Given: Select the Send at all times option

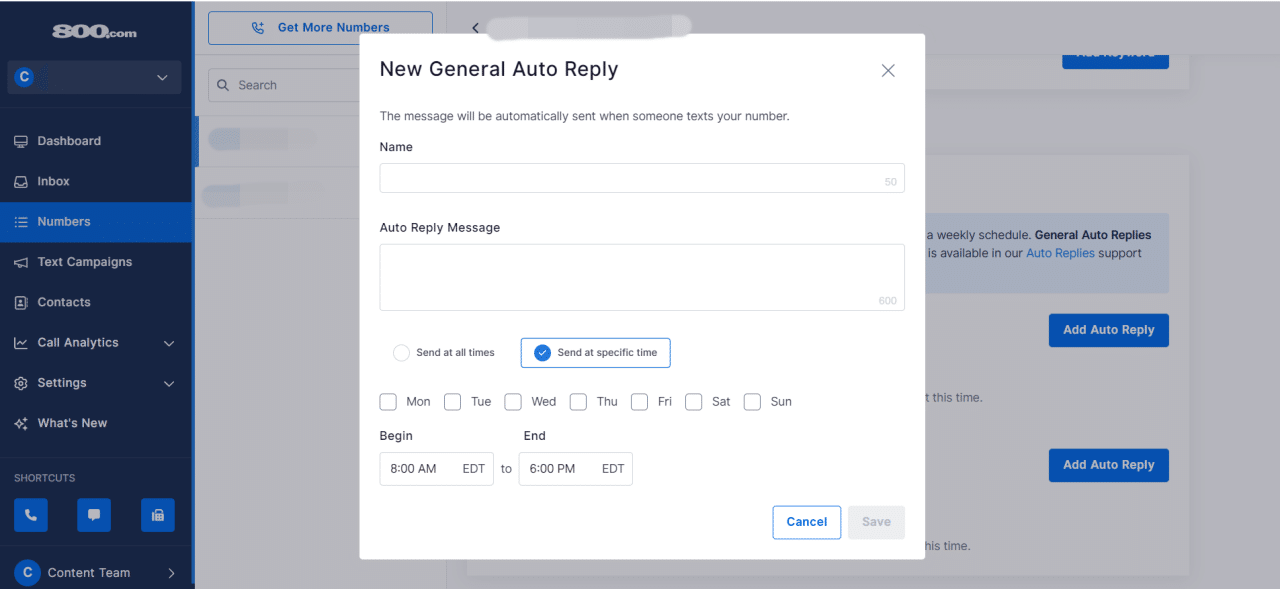Looking at the screenshot, I should 401,352.
